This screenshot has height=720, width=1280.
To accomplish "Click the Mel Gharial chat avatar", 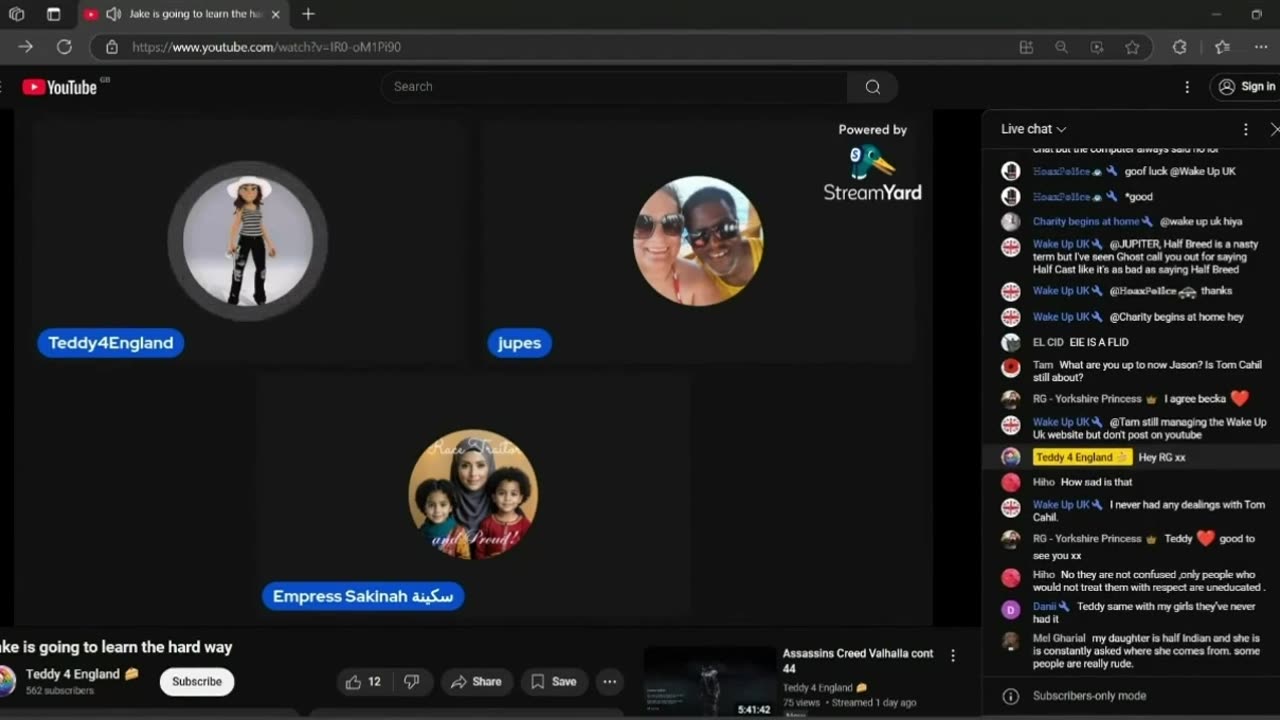I will (1011, 641).
